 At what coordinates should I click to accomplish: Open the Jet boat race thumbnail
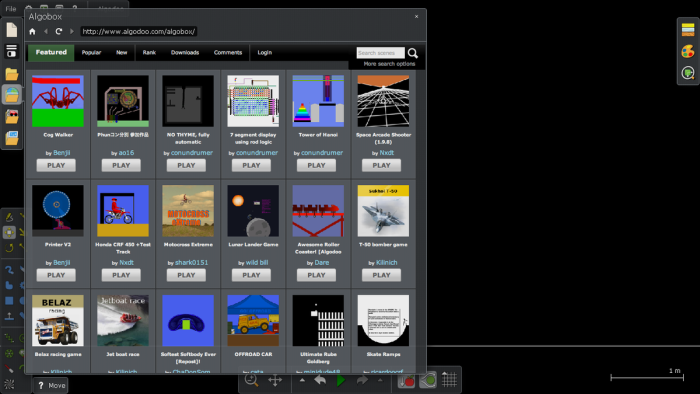[x=123, y=320]
